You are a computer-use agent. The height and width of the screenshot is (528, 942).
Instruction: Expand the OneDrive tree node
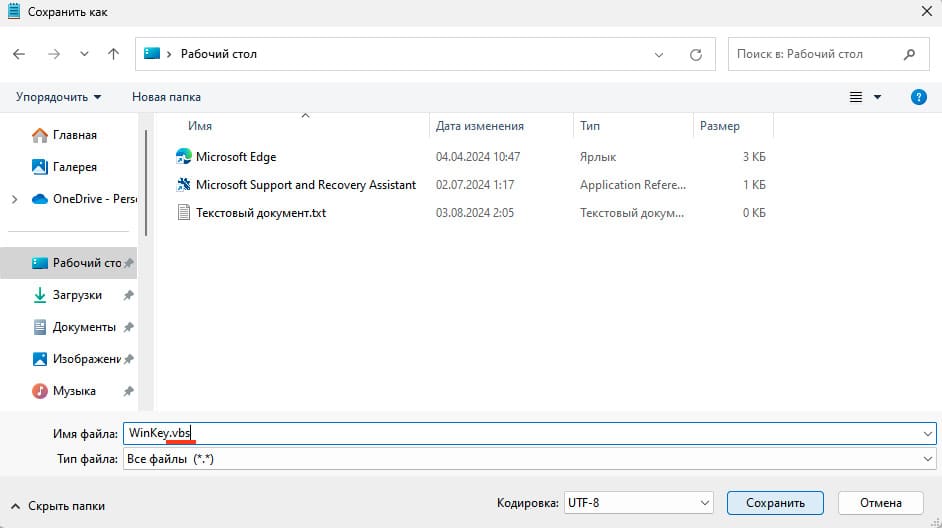14,199
